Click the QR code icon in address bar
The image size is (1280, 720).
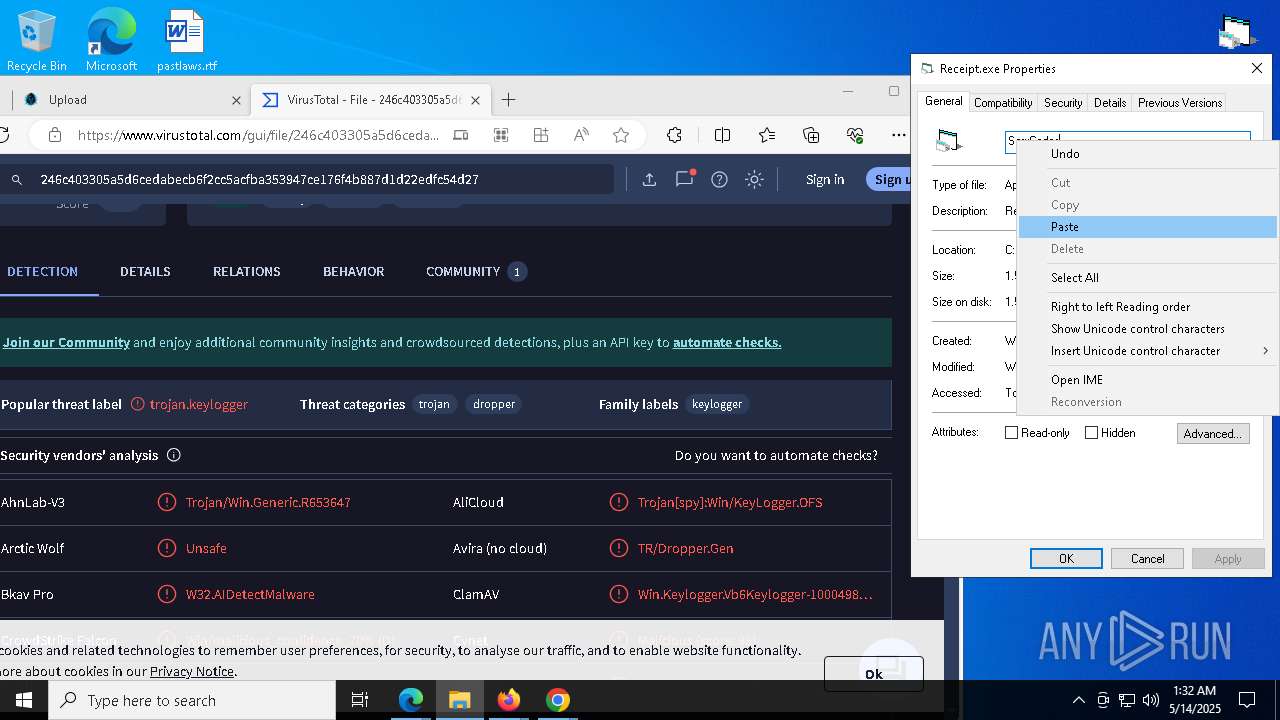coord(501,135)
